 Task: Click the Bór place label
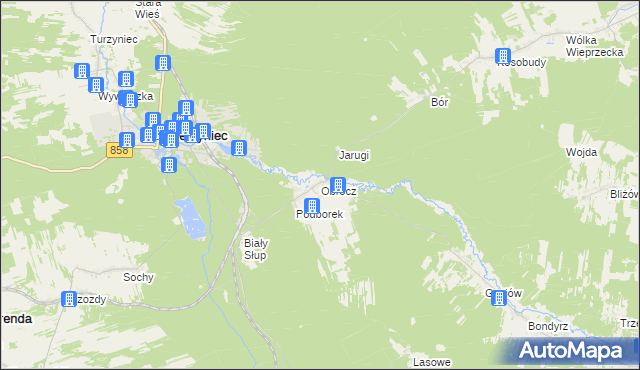click(440, 102)
